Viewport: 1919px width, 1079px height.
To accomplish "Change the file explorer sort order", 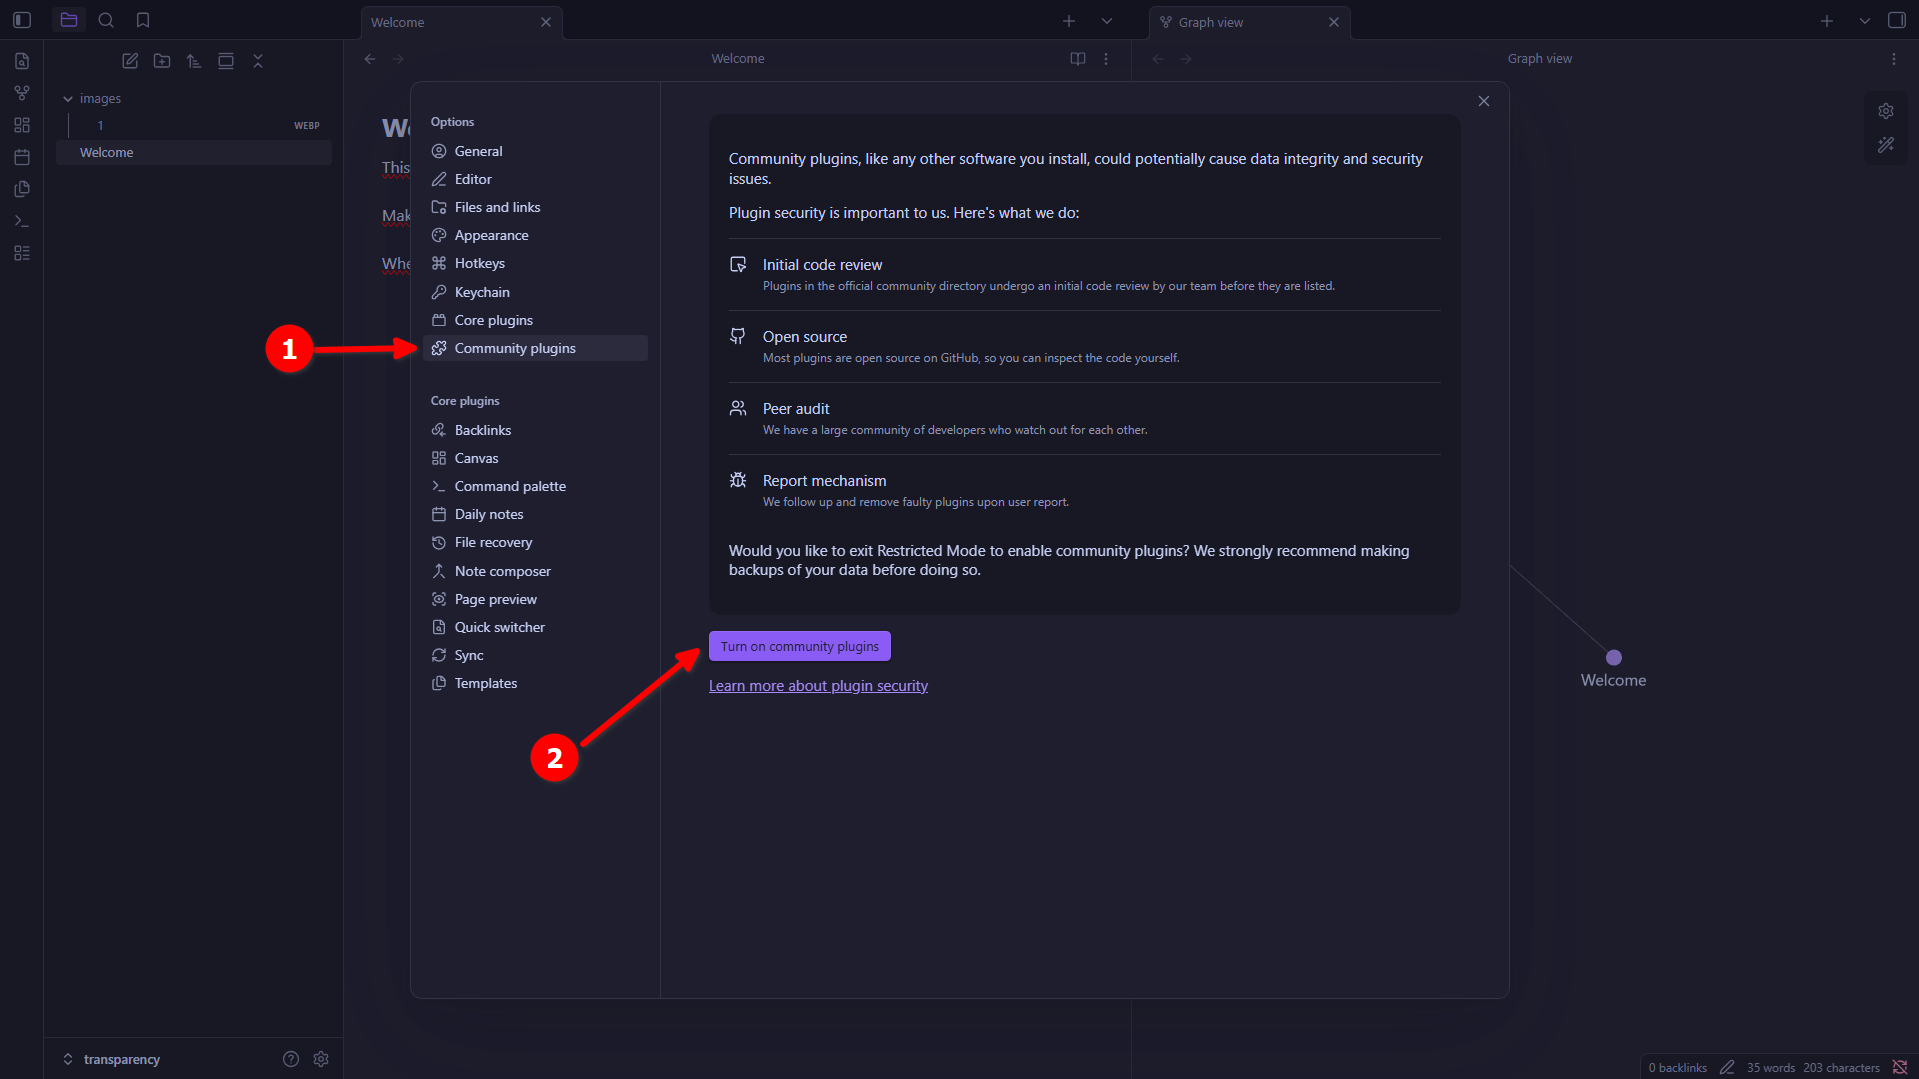I will coord(194,61).
